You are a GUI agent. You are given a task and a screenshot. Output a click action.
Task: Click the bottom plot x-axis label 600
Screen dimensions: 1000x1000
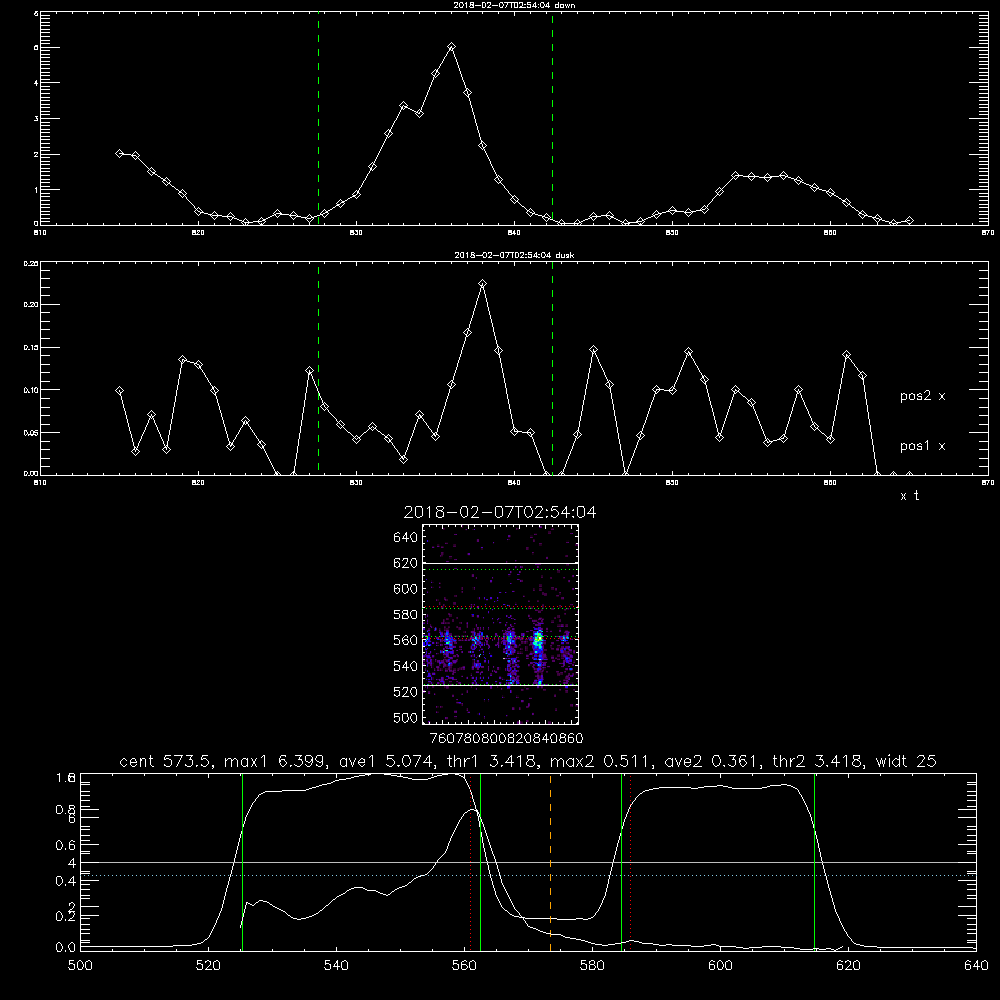pos(721,966)
